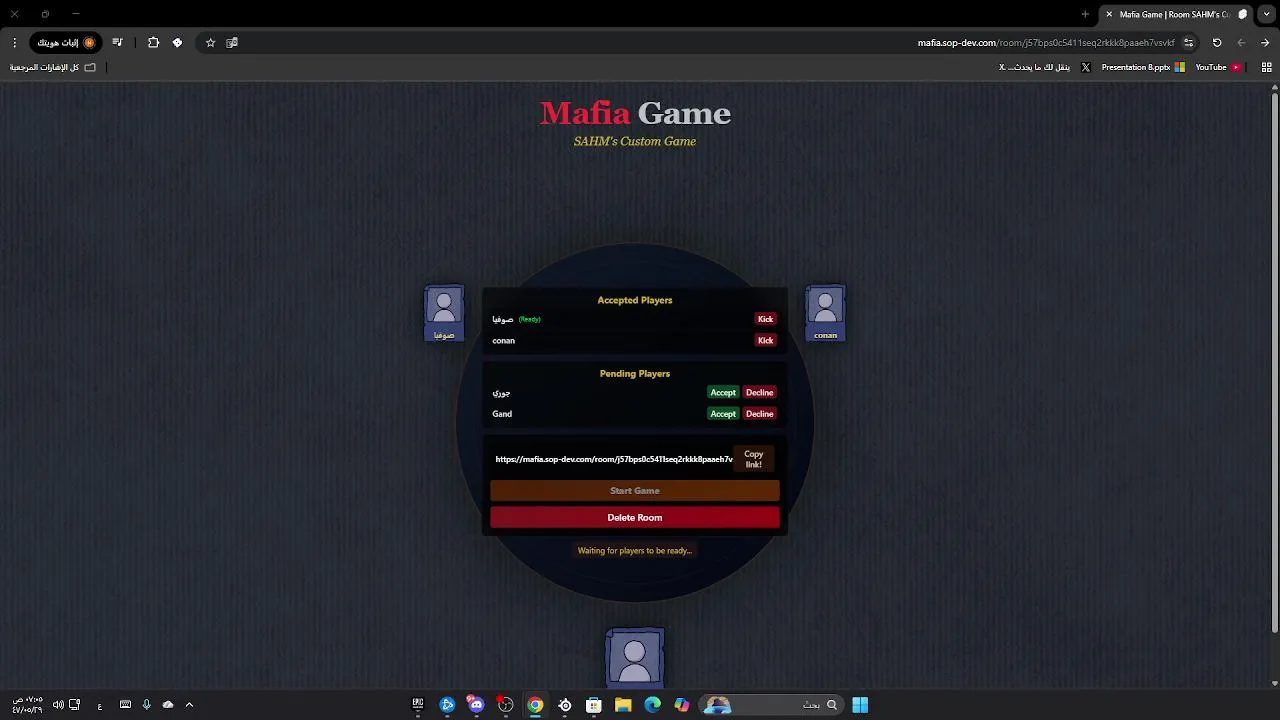This screenshot has width=1280, height=720.
Task: Delete the room
Action: click(x=635, y=518)
